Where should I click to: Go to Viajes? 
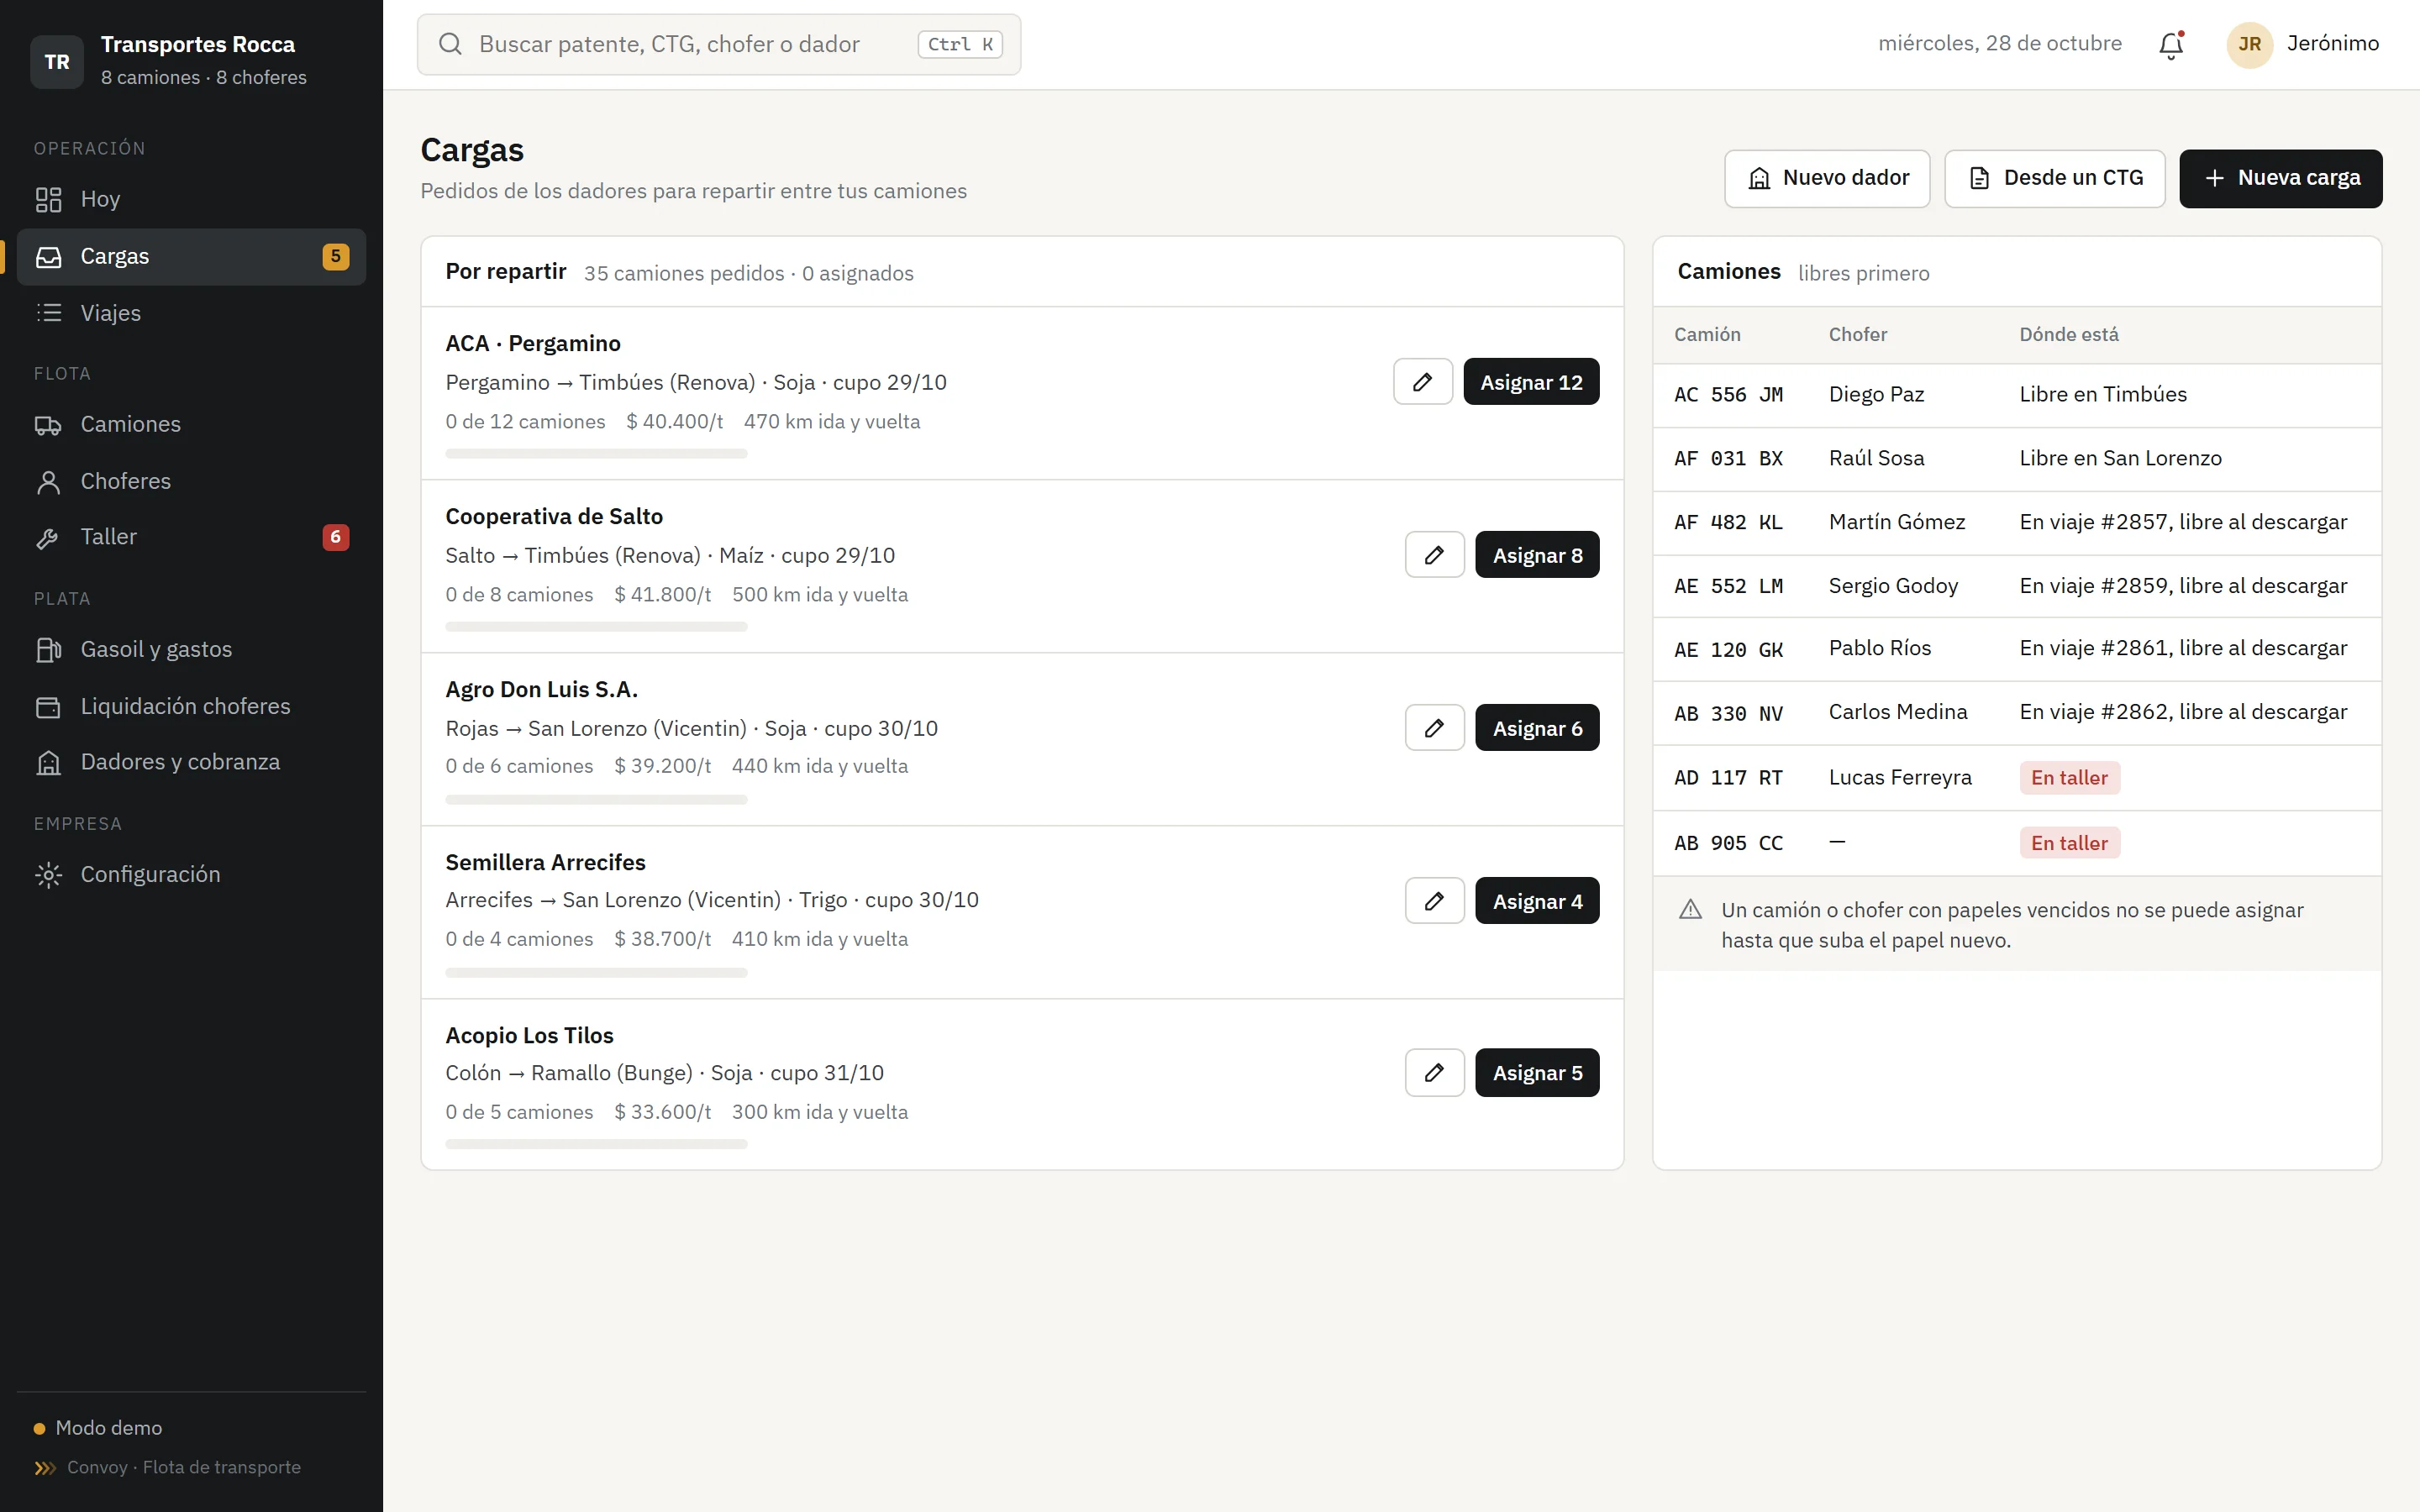191,313
